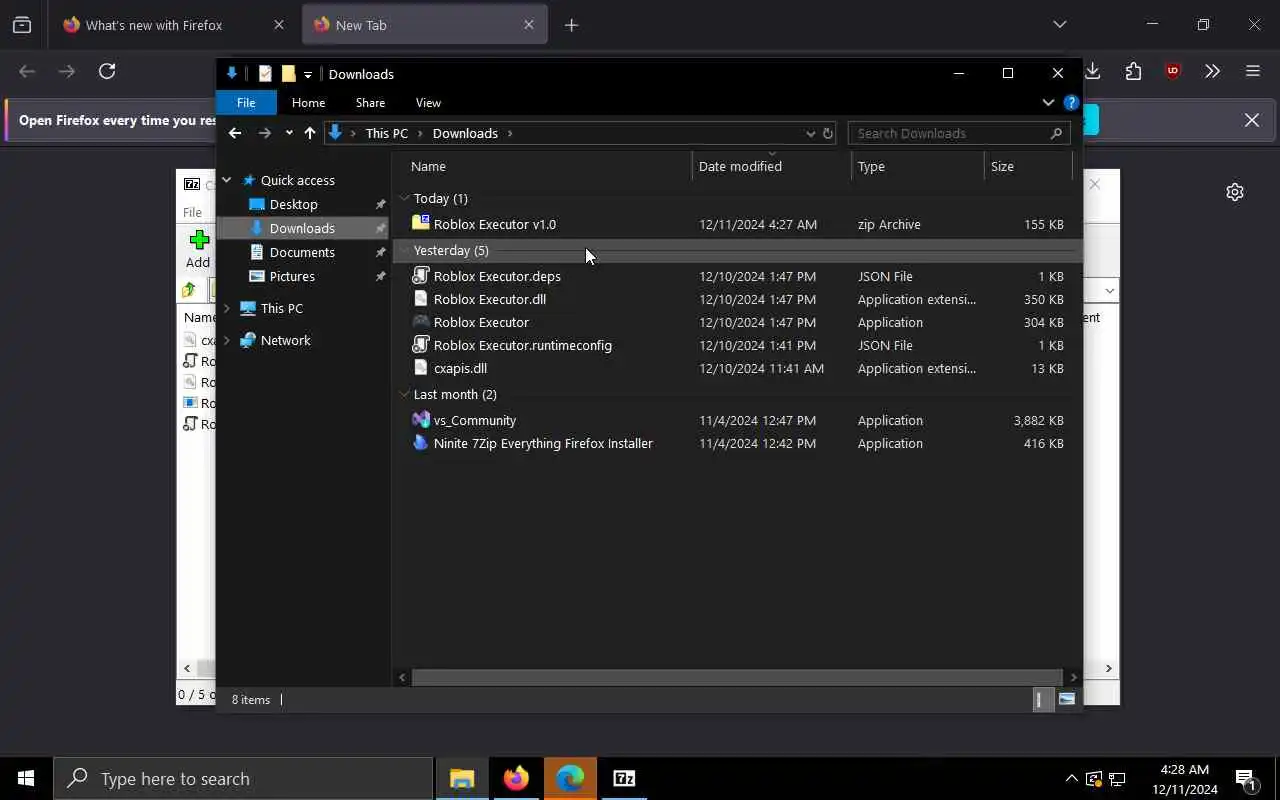Click the Explorer Forward arrow
Image resolution: width=1280 pixels, height=800 pixels.
(x=264, y=133)
